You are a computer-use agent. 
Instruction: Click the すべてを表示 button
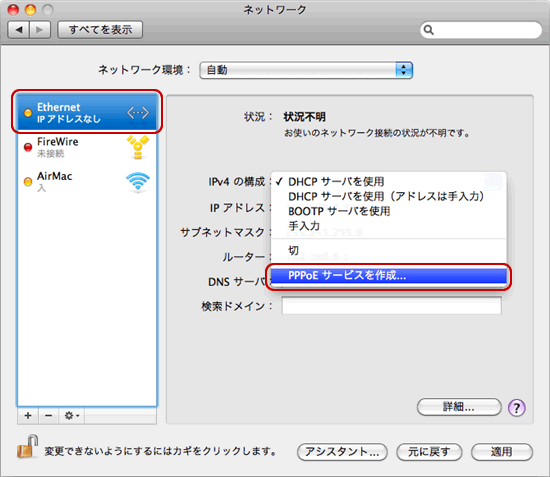coord(100,30)
